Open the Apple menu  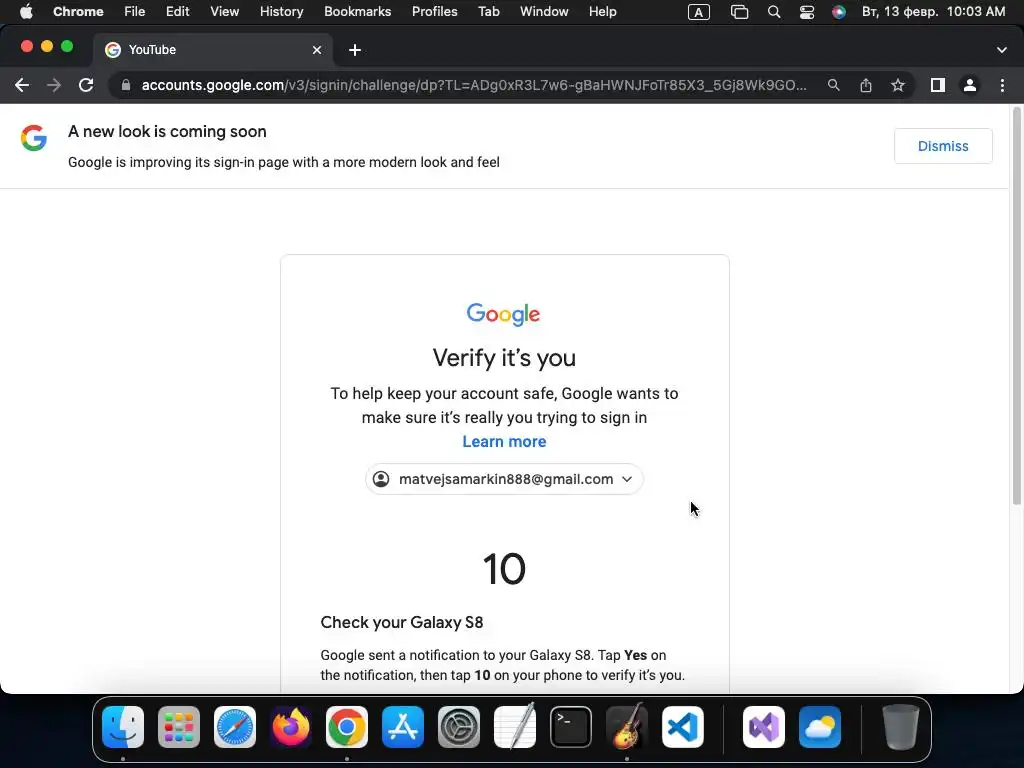click(x=26, y=12)
